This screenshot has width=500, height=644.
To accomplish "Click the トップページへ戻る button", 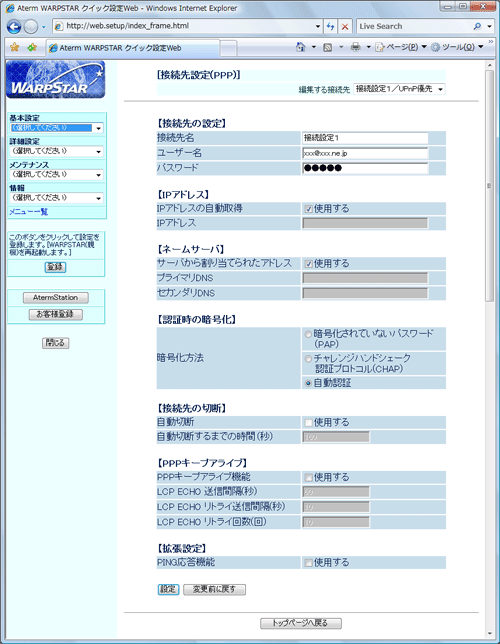I will (x=301, y=623).
